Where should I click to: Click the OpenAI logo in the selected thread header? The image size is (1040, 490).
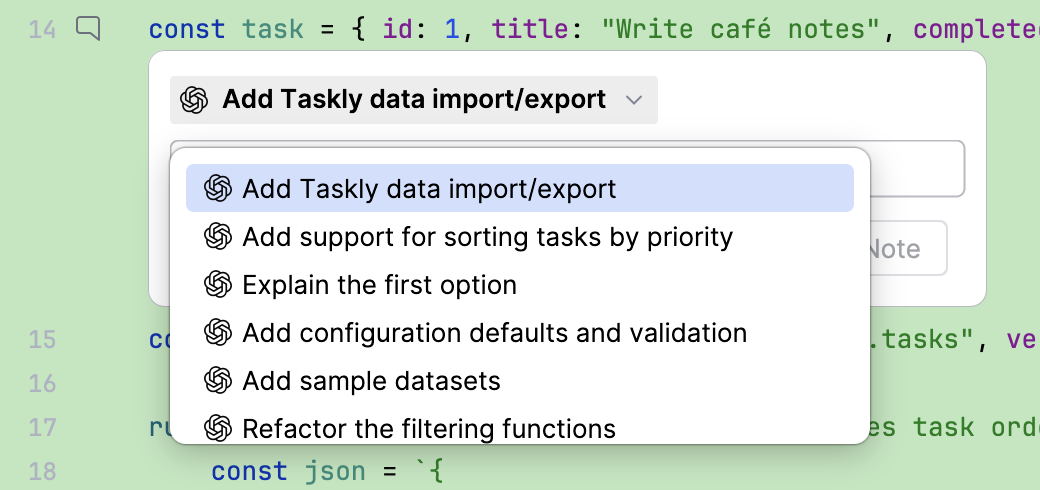tap(194, 100)
